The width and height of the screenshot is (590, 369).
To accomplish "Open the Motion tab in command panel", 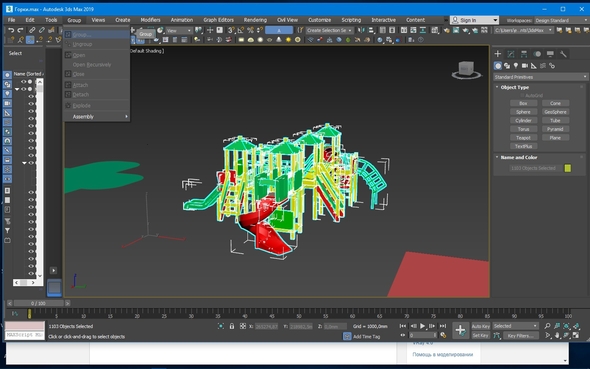I will [x=537, y=54].
